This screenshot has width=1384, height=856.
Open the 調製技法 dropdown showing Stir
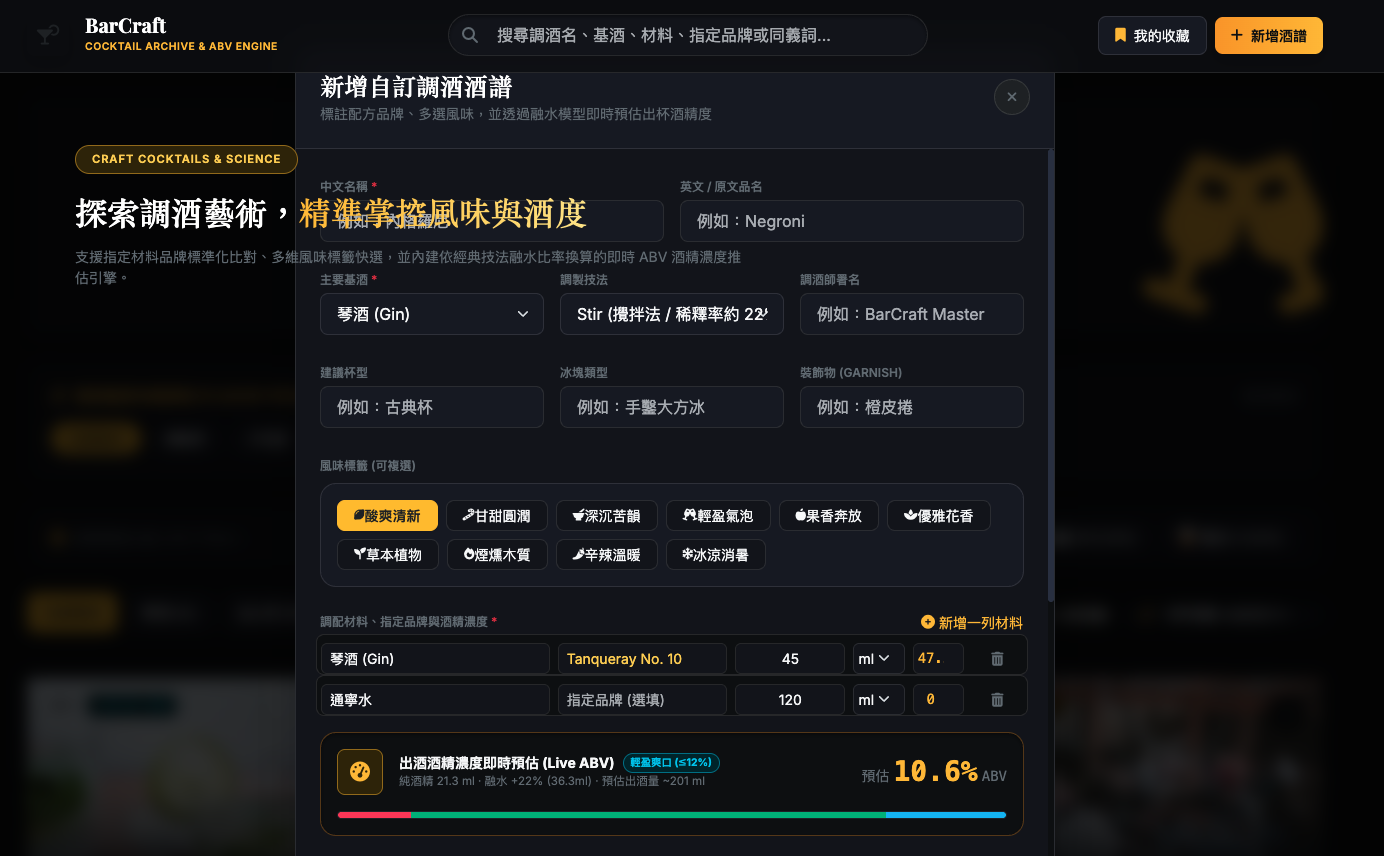(x=672, y=314)
